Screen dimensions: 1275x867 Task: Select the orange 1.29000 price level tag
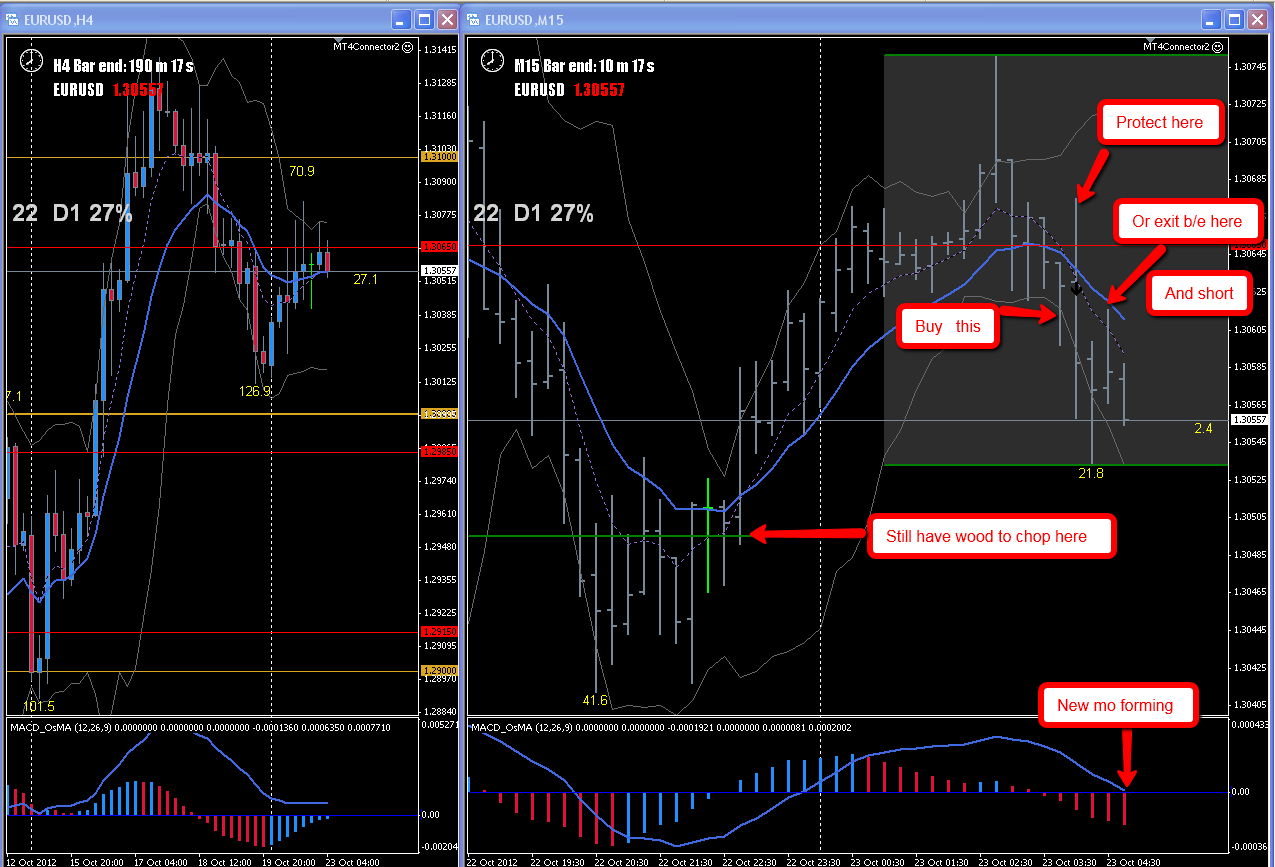point(439,671)
